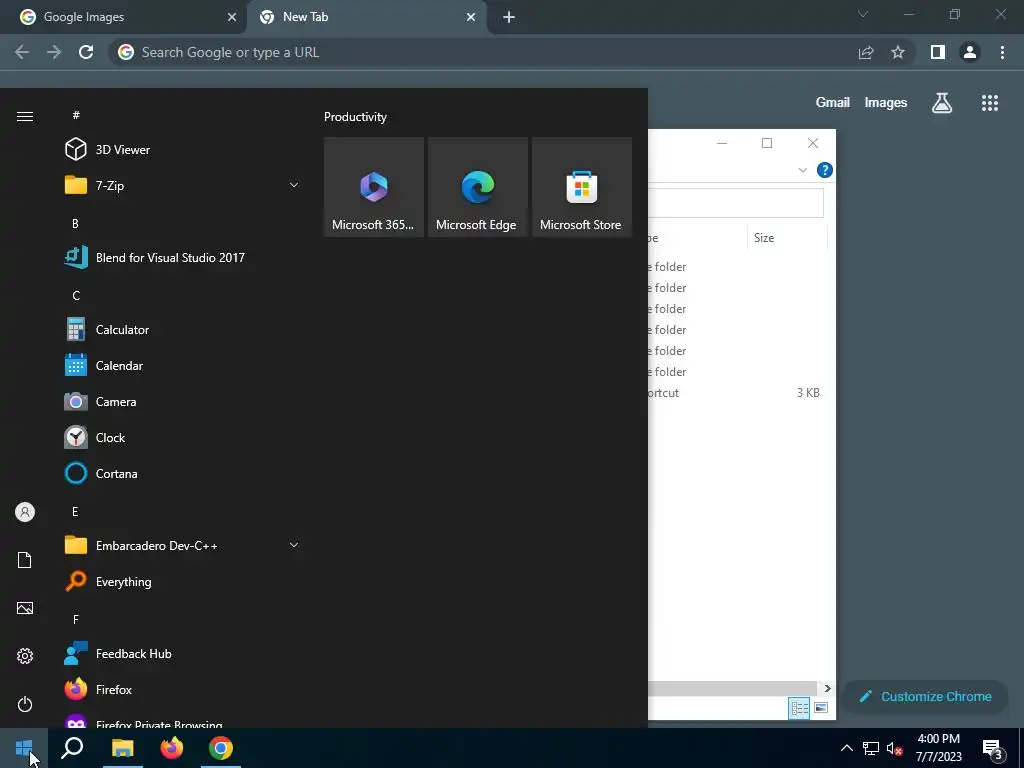The height and width of the screenshot is (768, 1024).
Task: Click the Customize Chrome button
Action: [925, 697]
